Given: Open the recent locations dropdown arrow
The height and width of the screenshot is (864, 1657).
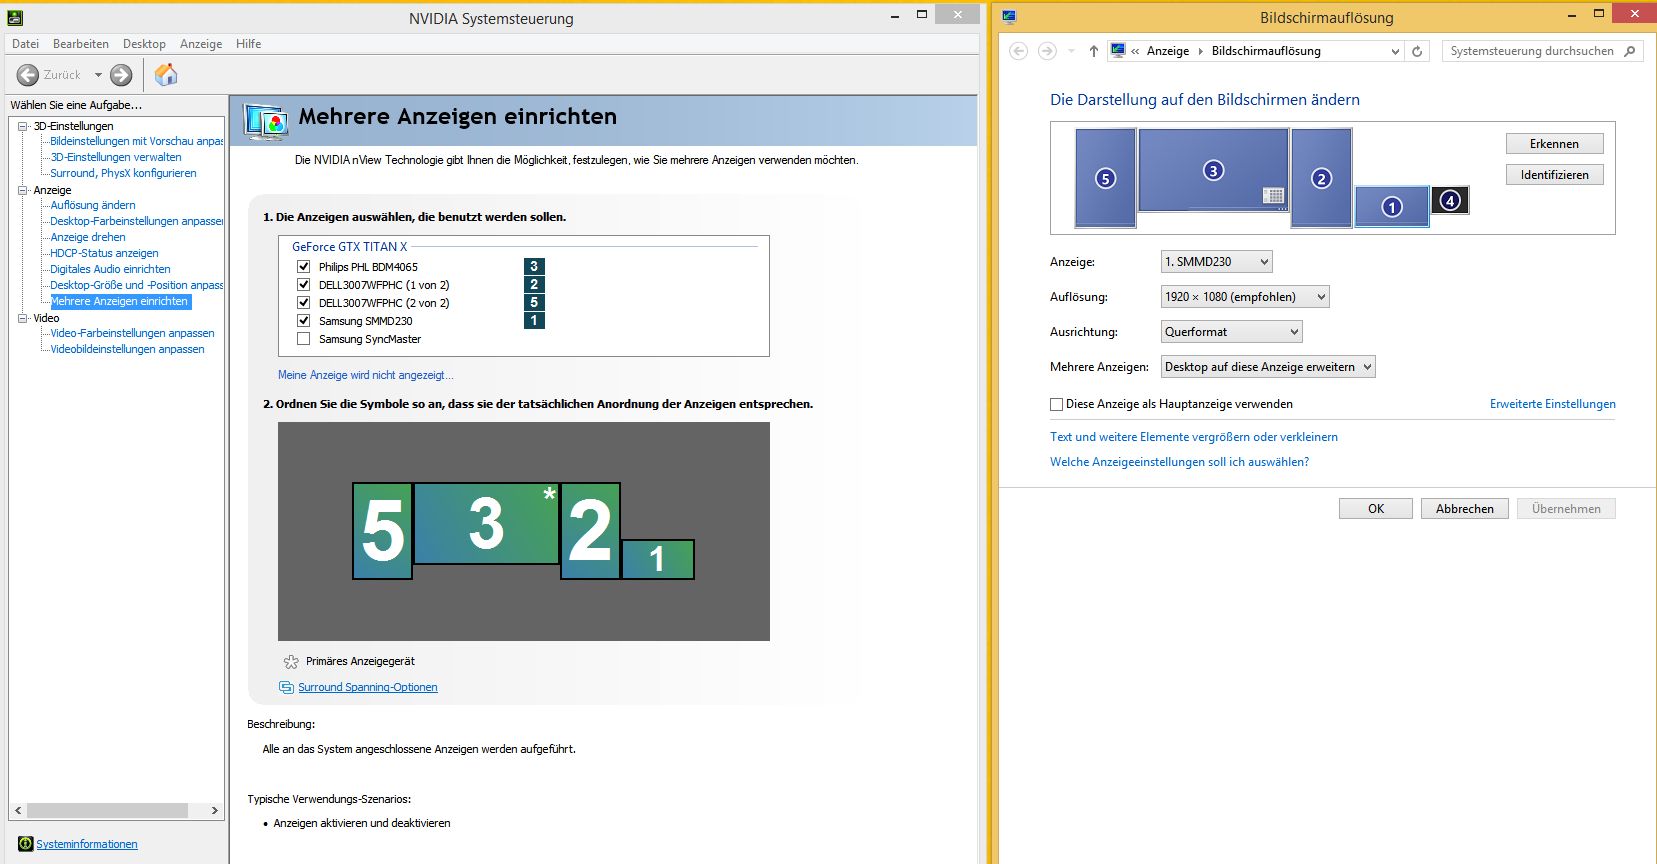Looking at the screenshot, I should (x=1071, y=51).
